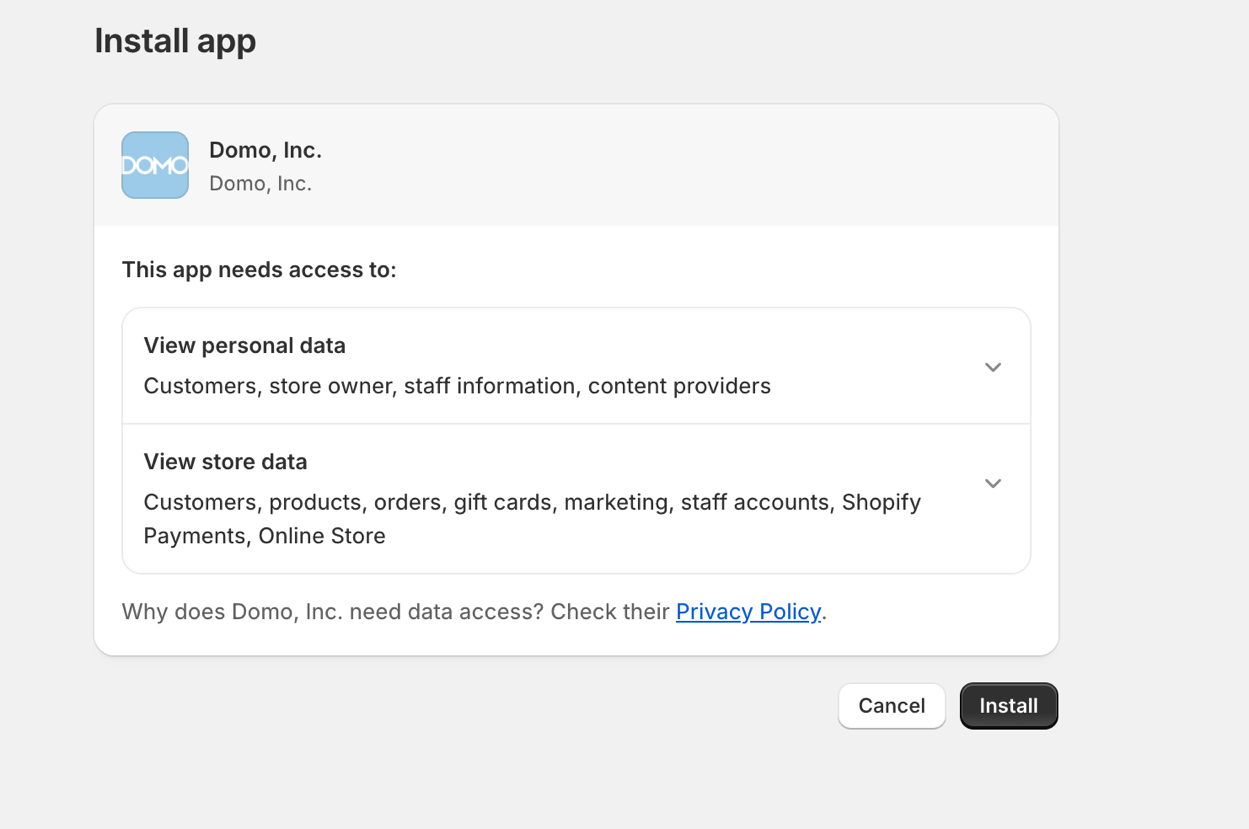Image resolution: width=1249 pixels, height=829 pixels.
Task: Click the gift cards, marketing text
Action: 561,502
